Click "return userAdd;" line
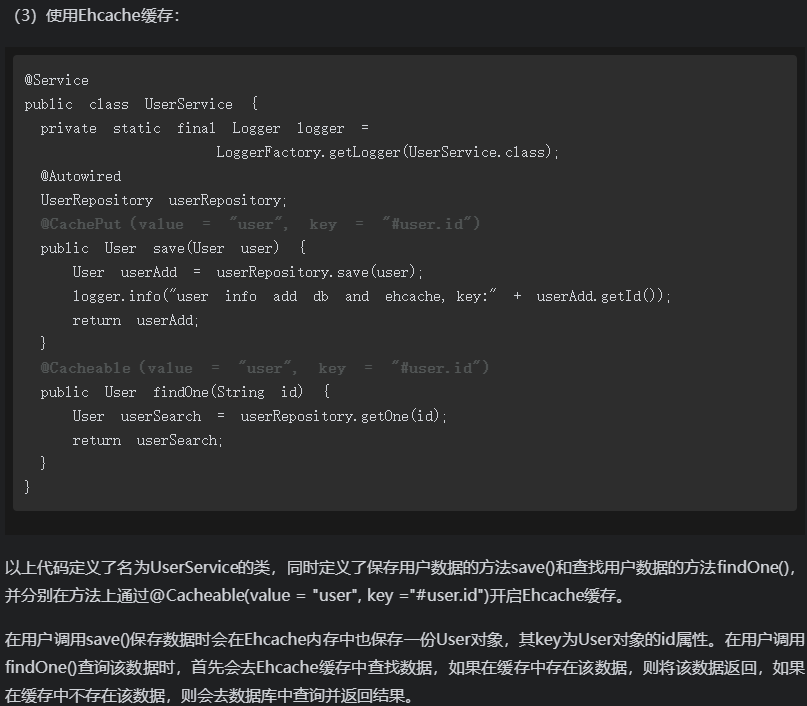The image size is (807, 706). coord(135,320)
